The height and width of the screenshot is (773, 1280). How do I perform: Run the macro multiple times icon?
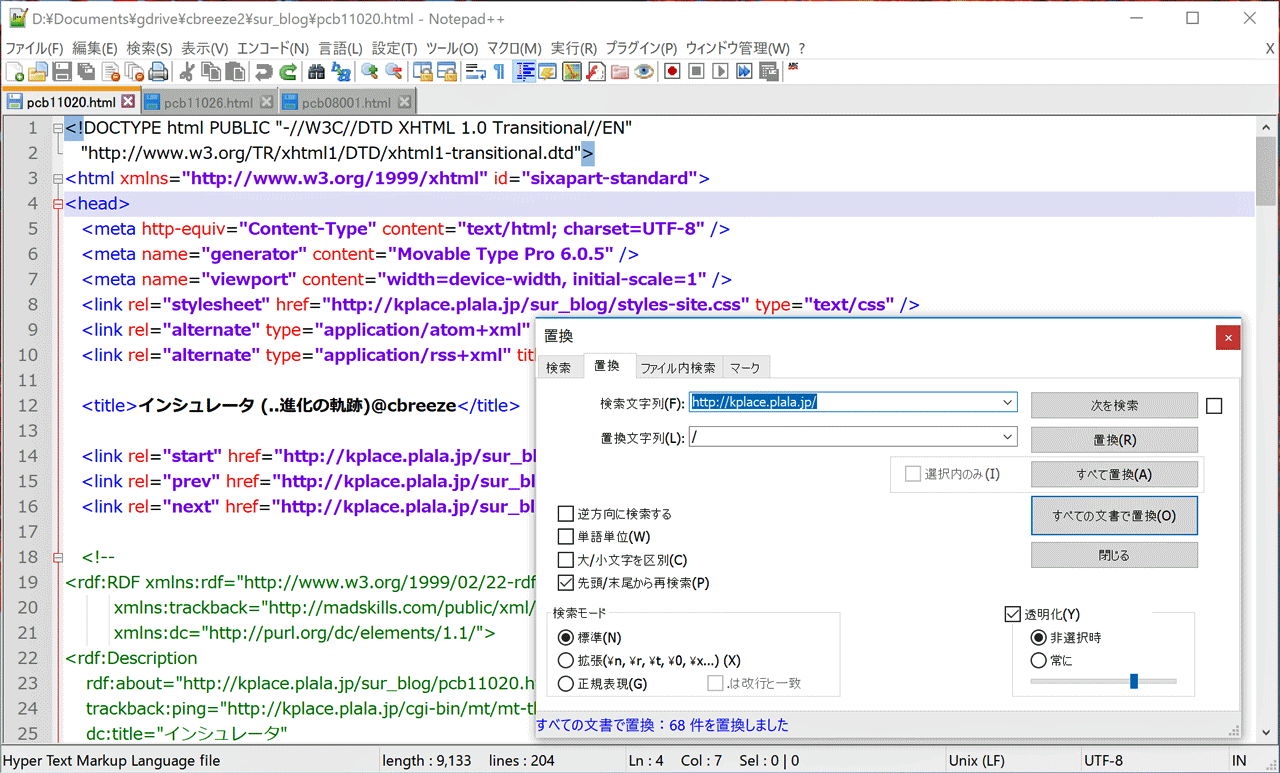[x=744, y=72]
